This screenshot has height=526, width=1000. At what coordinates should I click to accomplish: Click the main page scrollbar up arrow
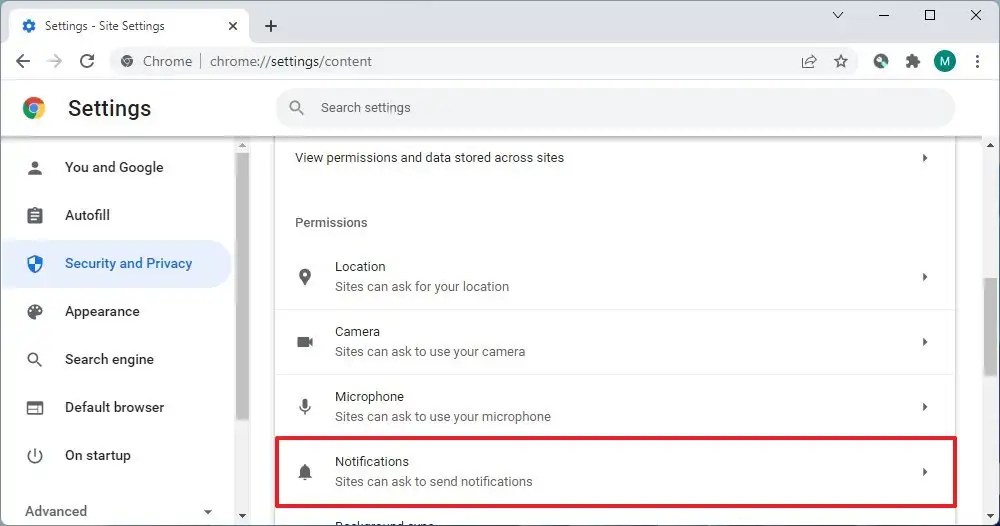coord(990,145)
